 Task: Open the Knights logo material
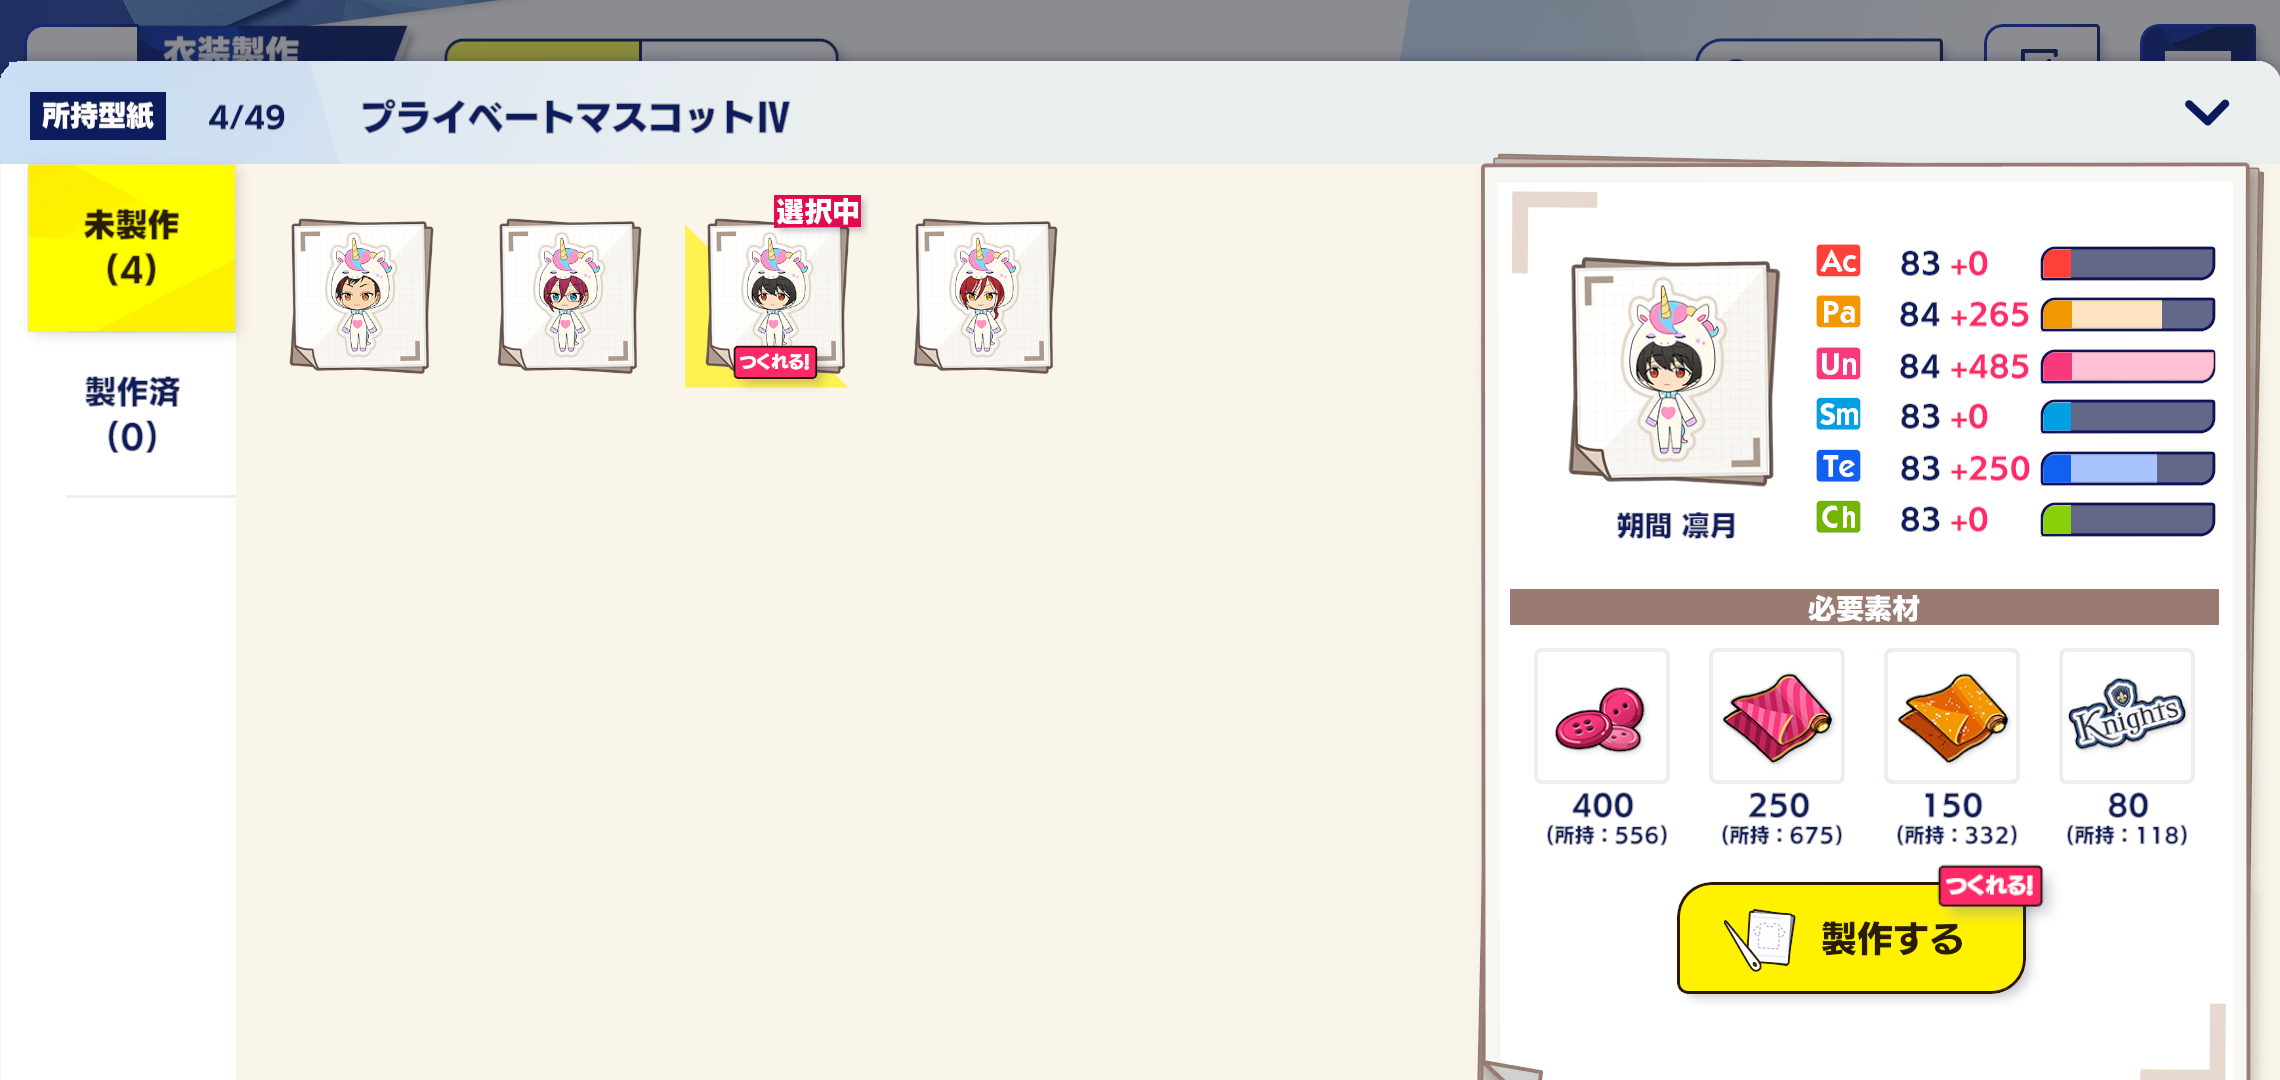[2127, 716]
